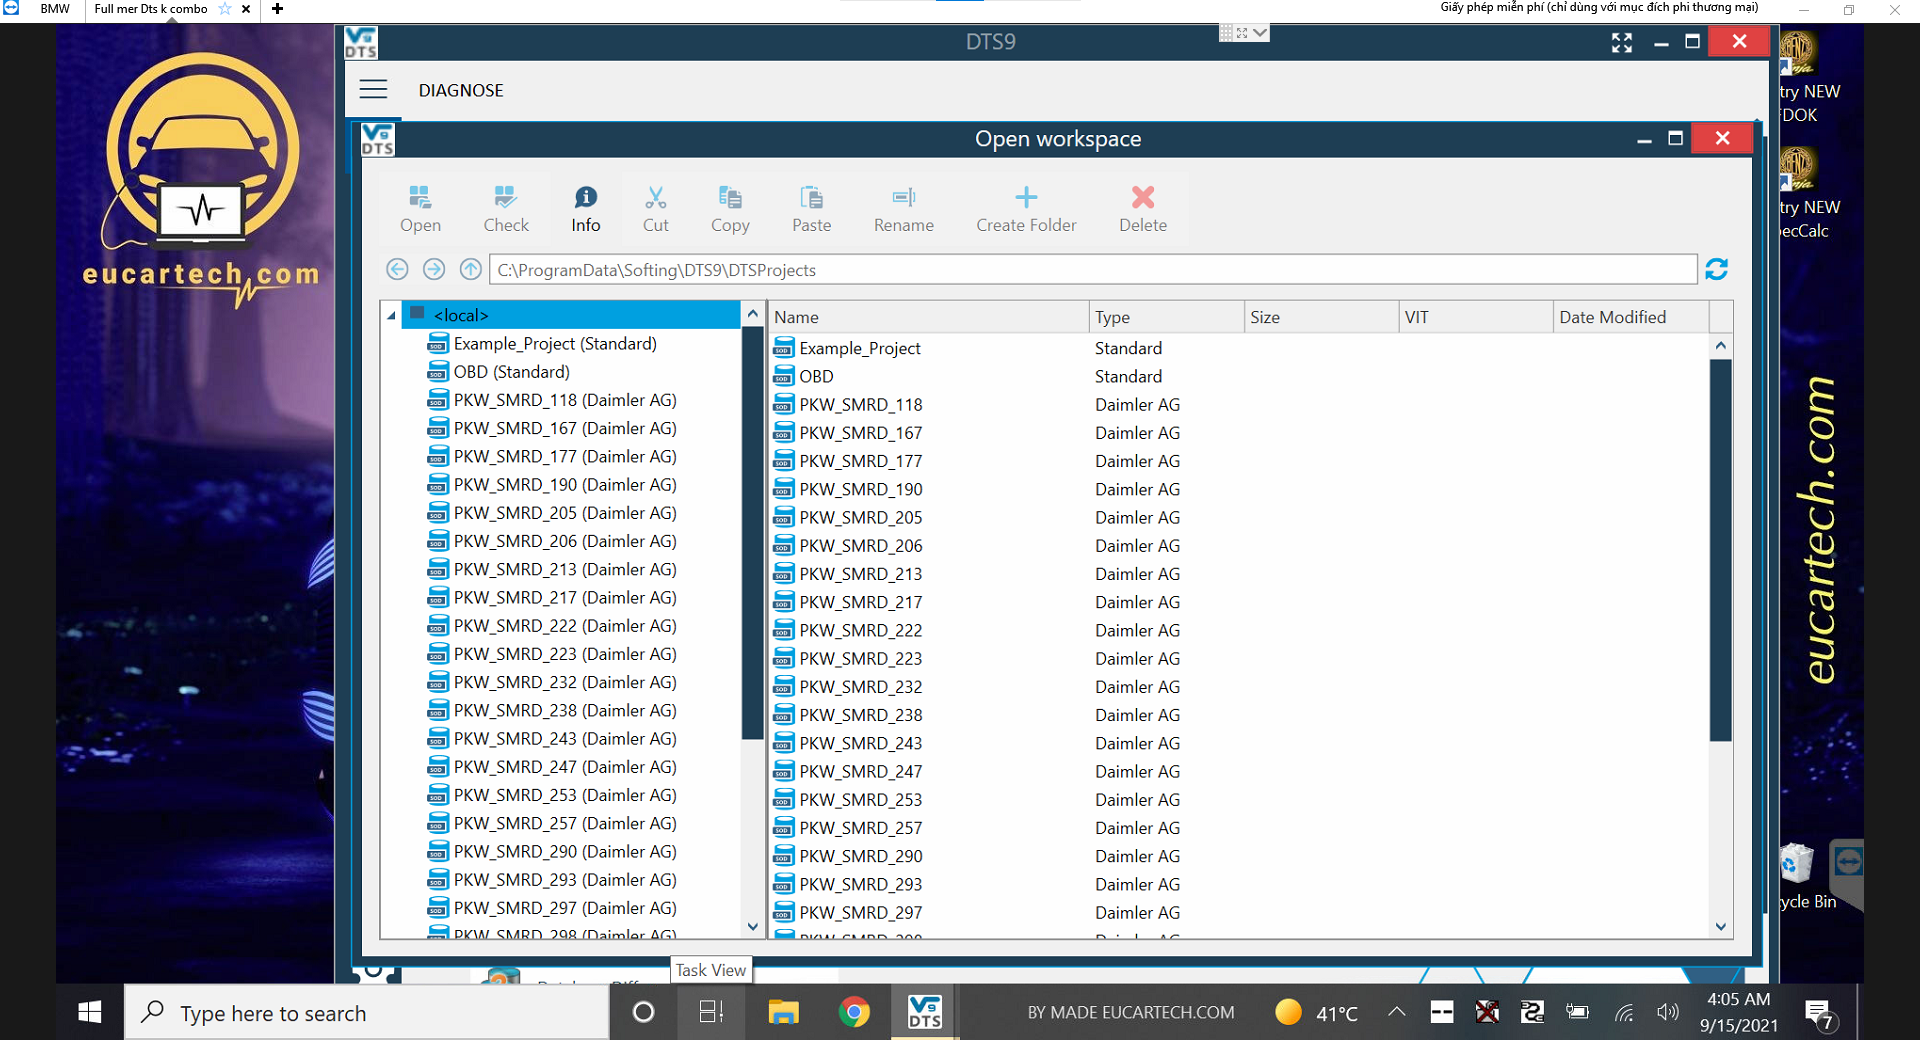Click the file list scroll down arrow

[x=1720, y=927]
